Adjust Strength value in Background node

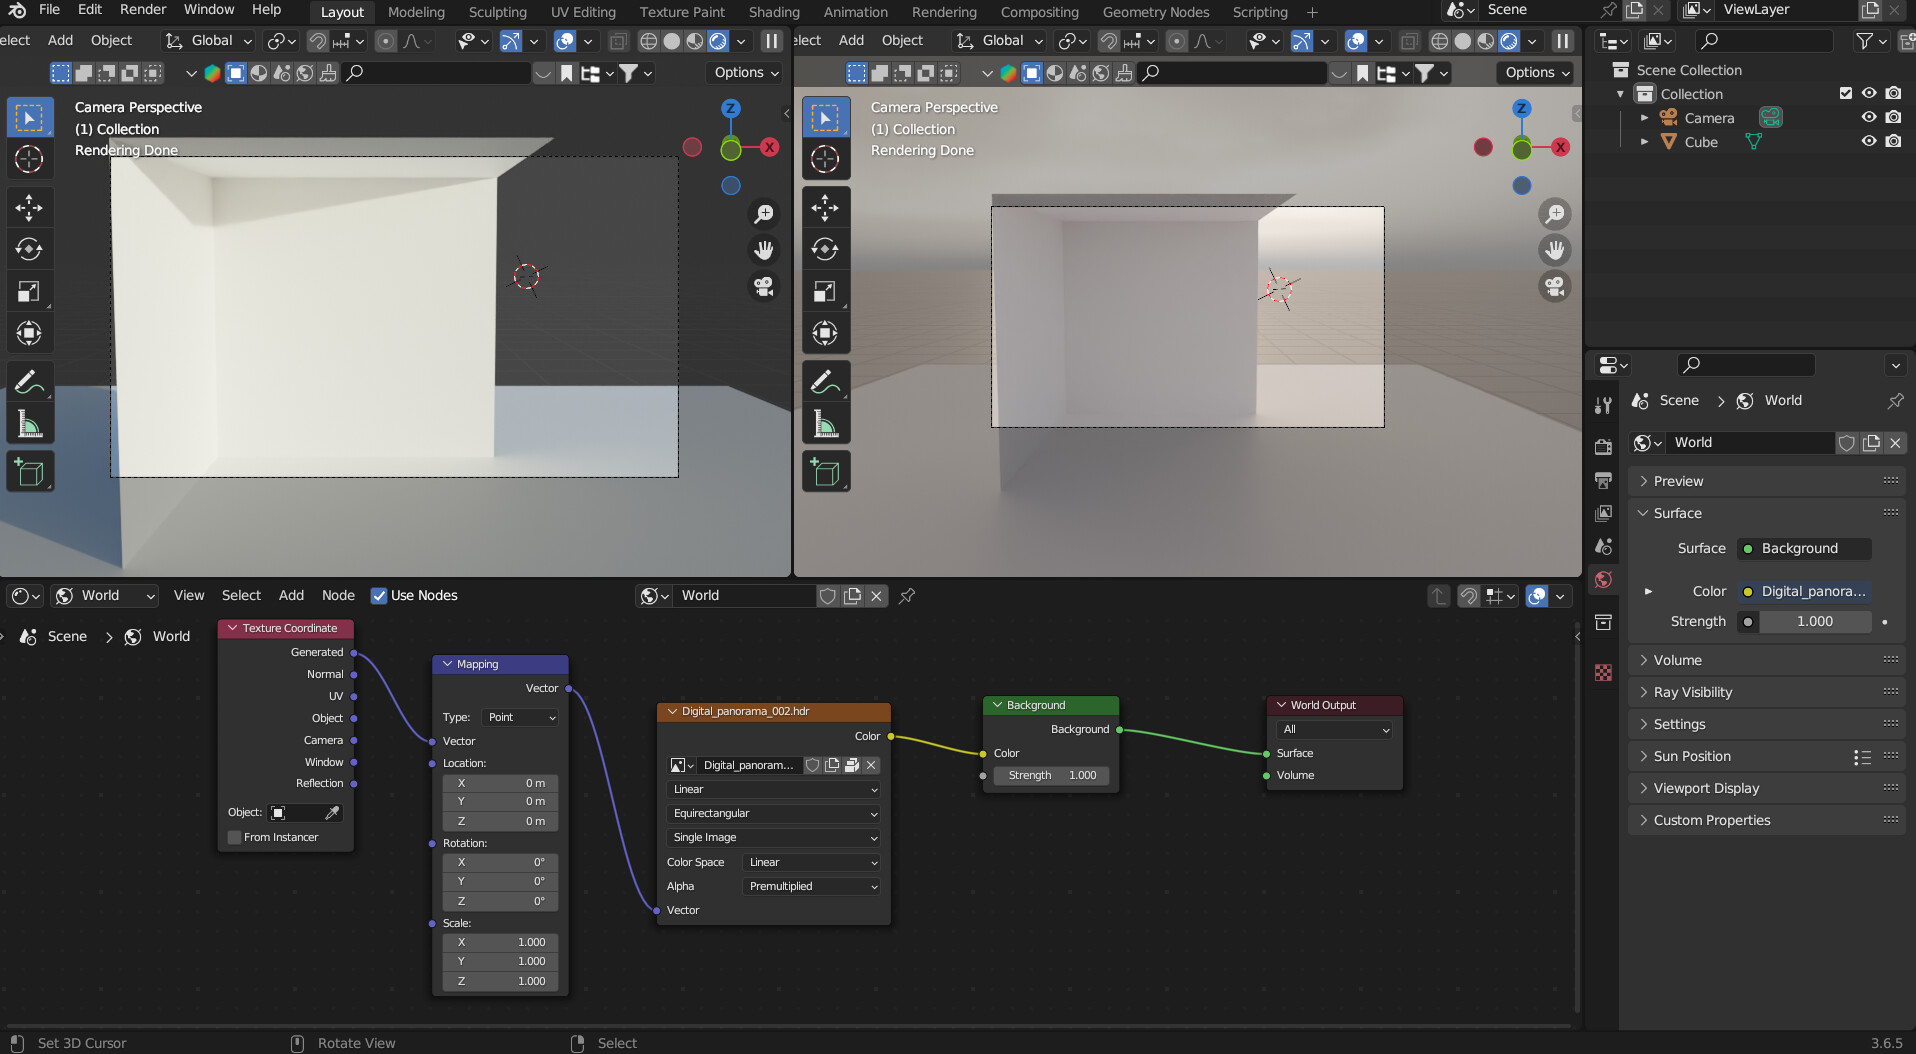pos(1052,775)
